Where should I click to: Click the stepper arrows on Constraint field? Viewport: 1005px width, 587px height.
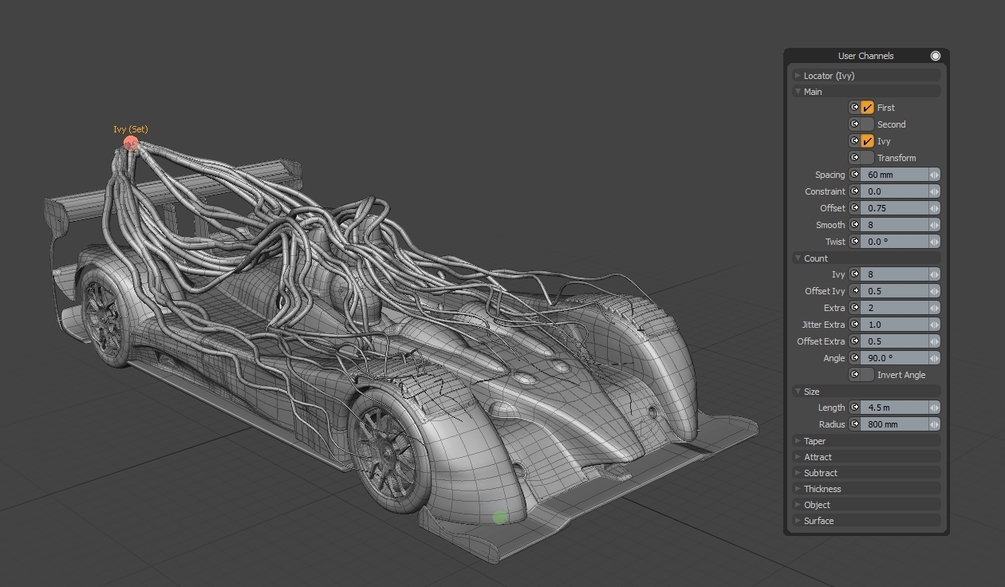tap(934, 191)
